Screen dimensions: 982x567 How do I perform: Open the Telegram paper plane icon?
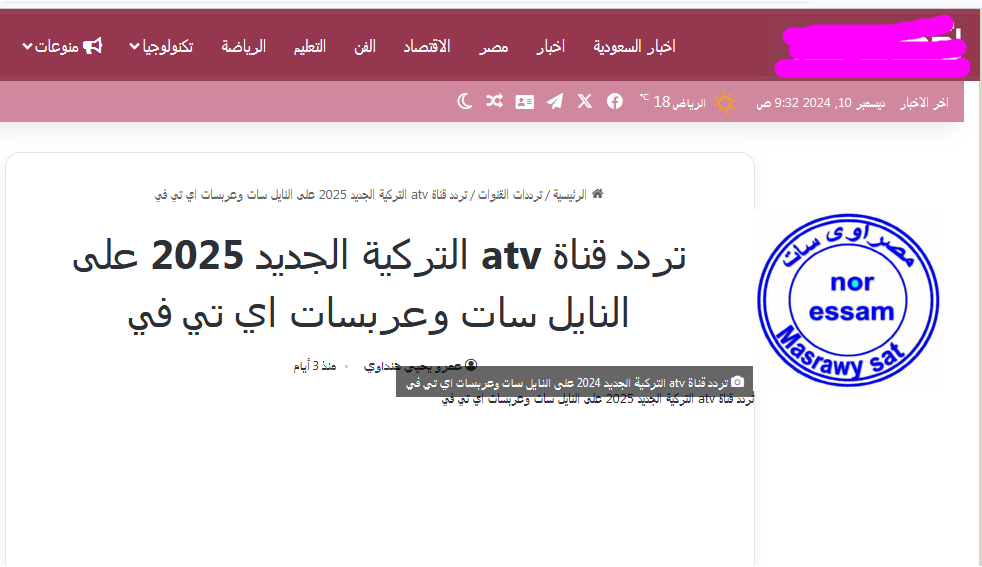(555, 101)
